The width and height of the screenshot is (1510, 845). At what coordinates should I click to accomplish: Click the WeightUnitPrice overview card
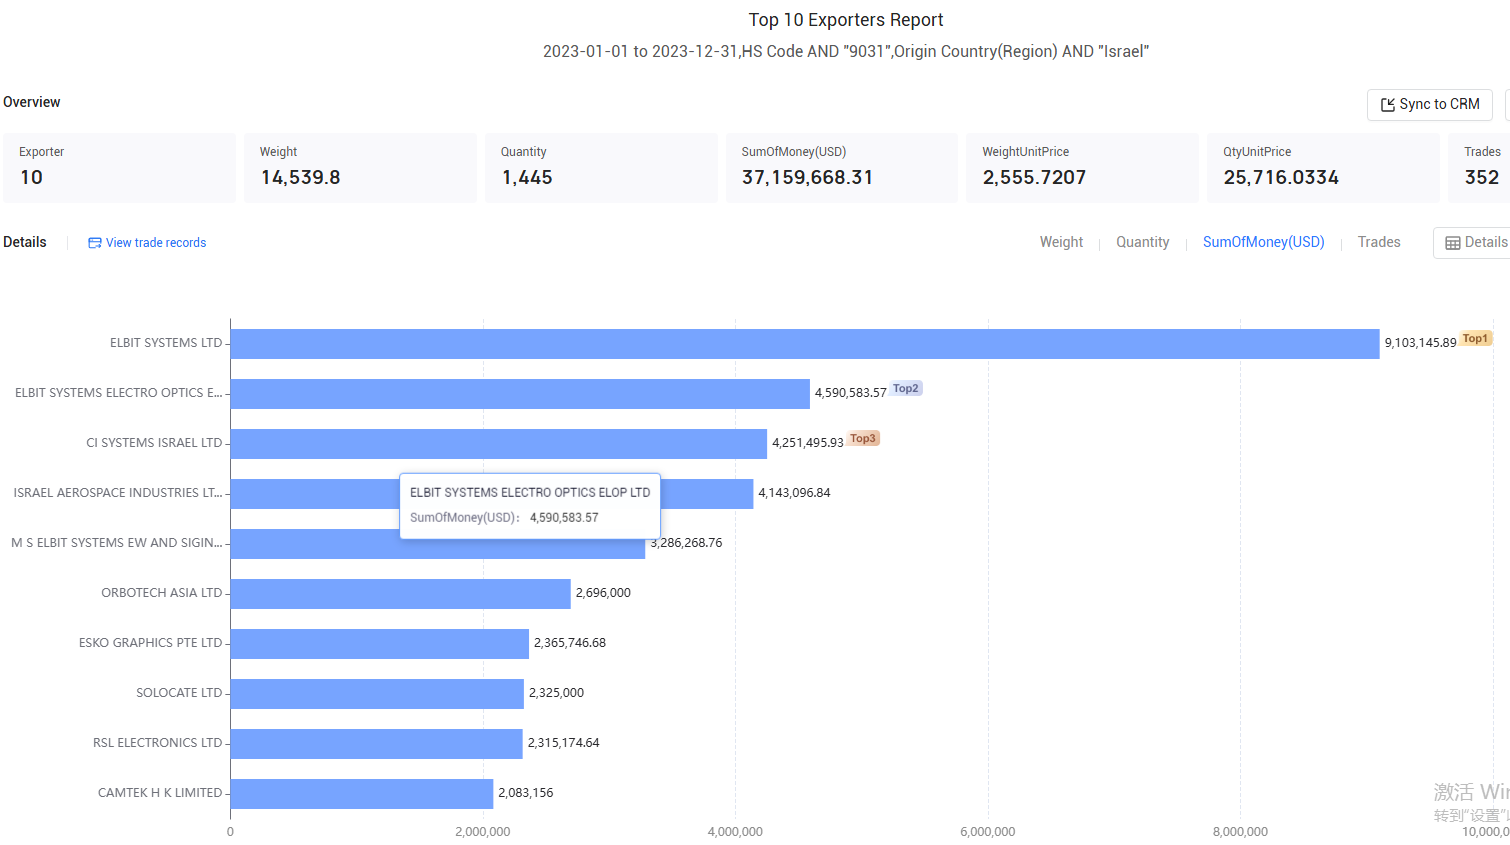pos(1082,168)
